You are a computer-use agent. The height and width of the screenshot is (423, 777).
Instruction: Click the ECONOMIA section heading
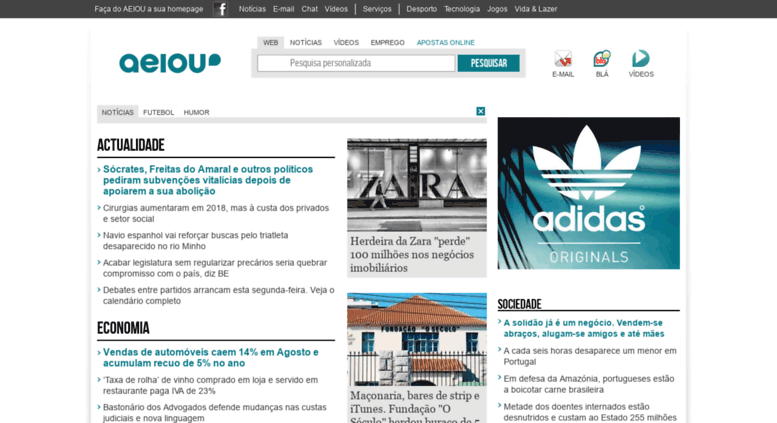[123, 328]
